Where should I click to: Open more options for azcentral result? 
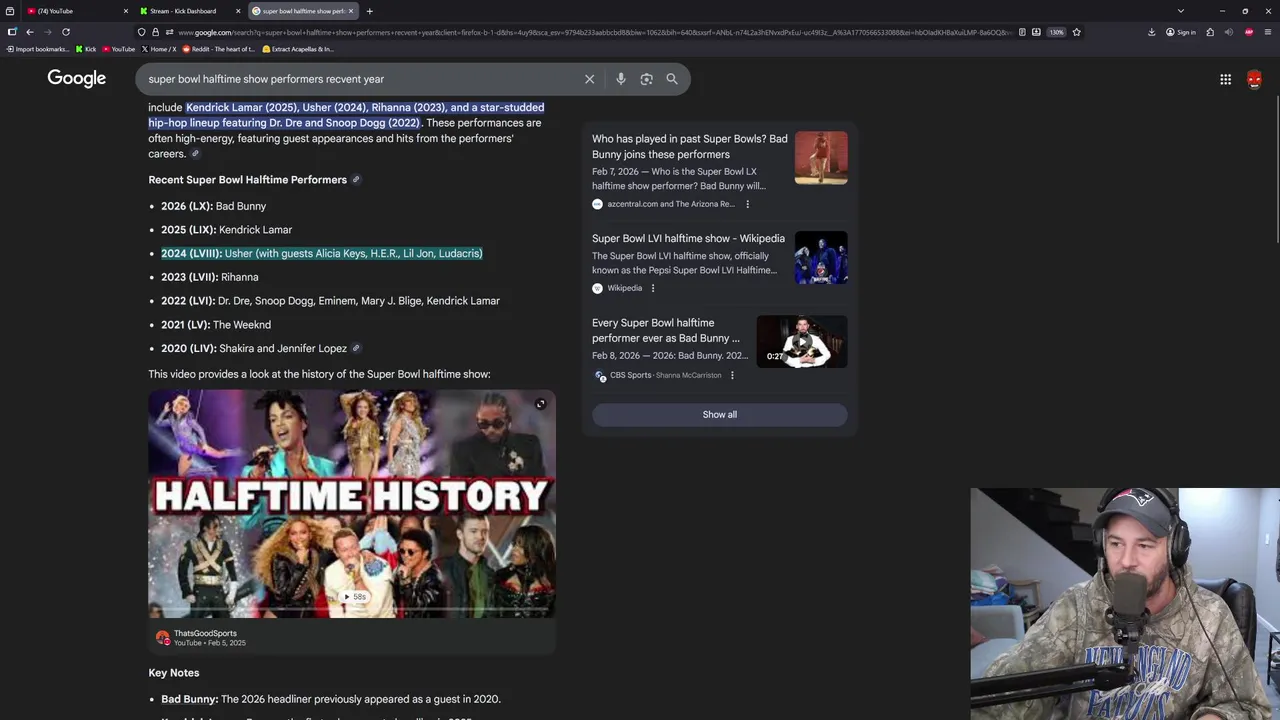[x=747, y=204]
